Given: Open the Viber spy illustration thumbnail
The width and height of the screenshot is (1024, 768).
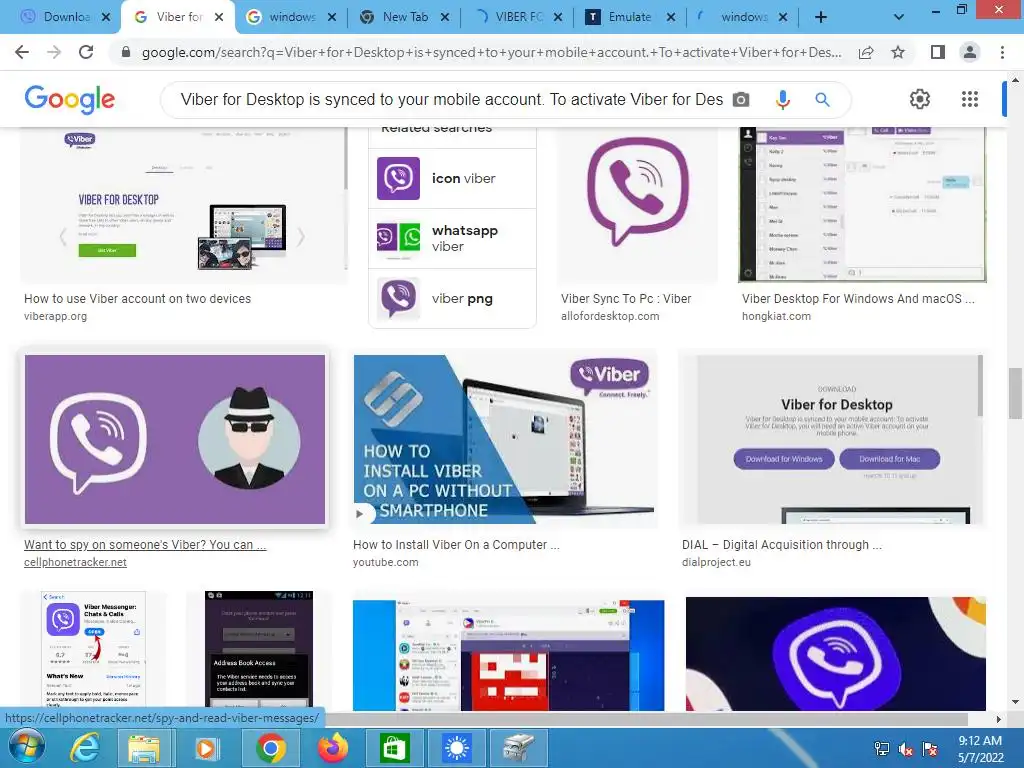Looking at the screenshot, I should click(x=175, y=439).
